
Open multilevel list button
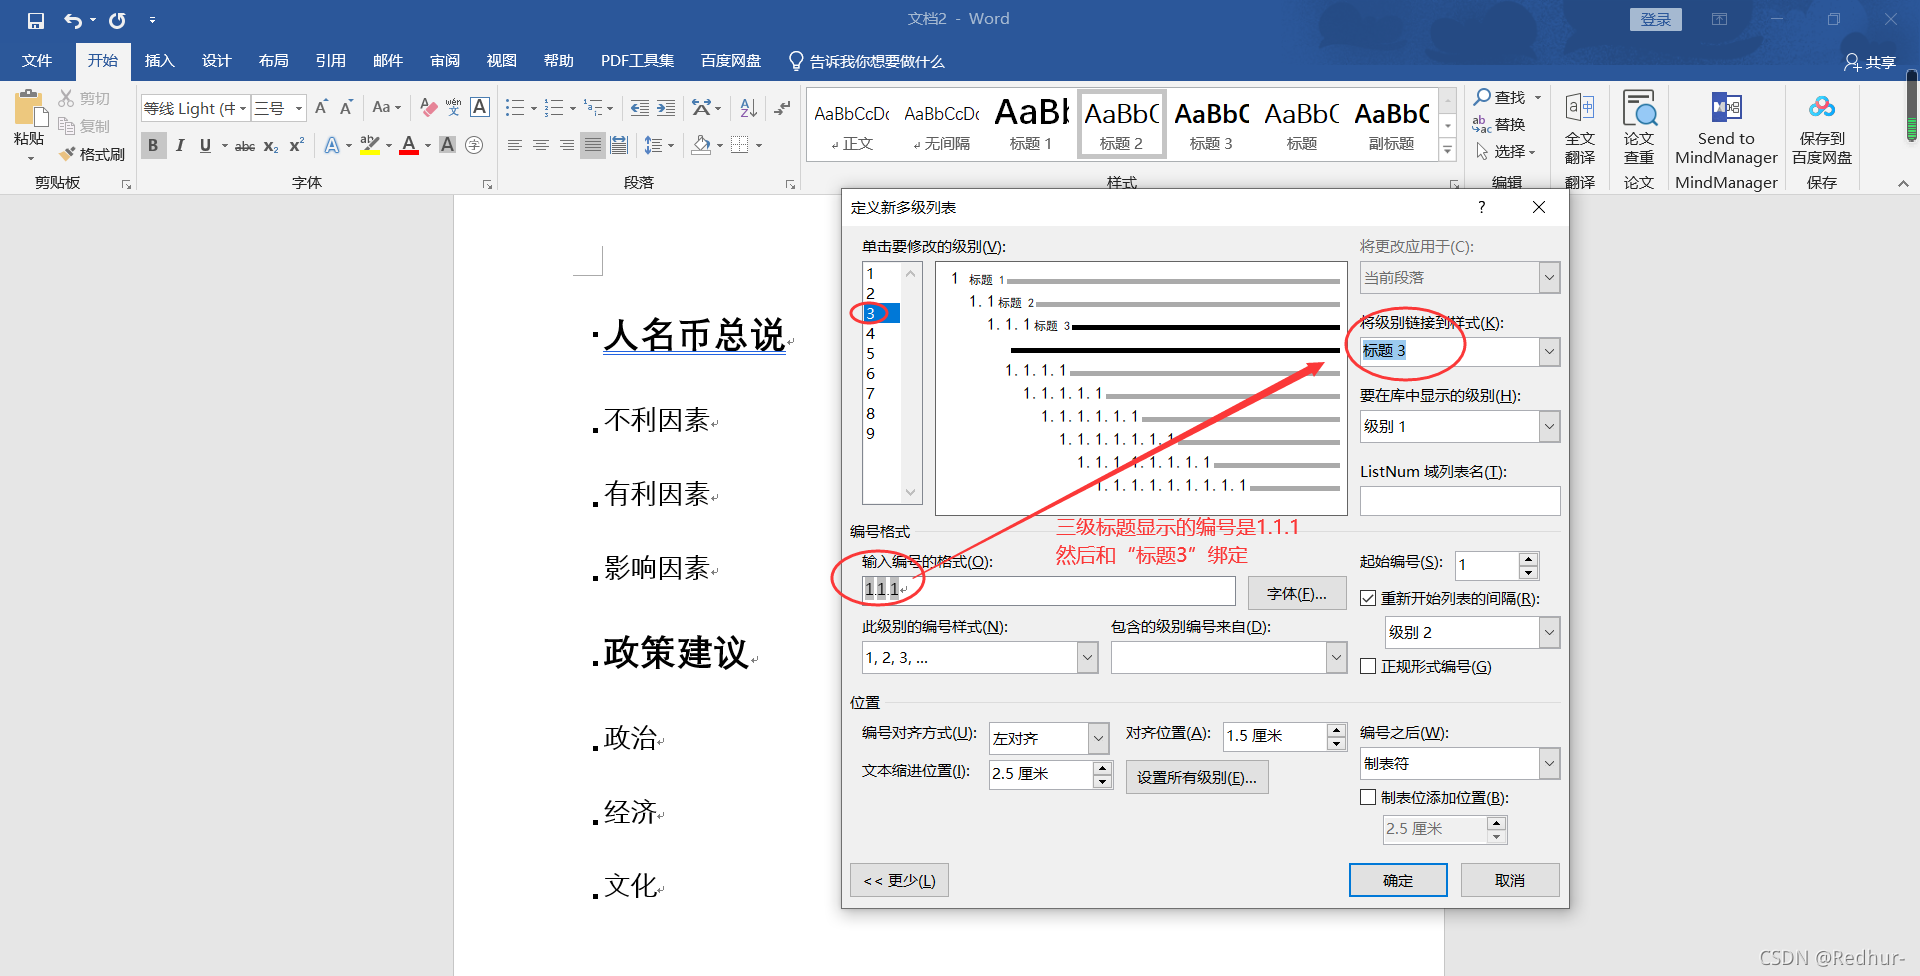coord(594,107)
